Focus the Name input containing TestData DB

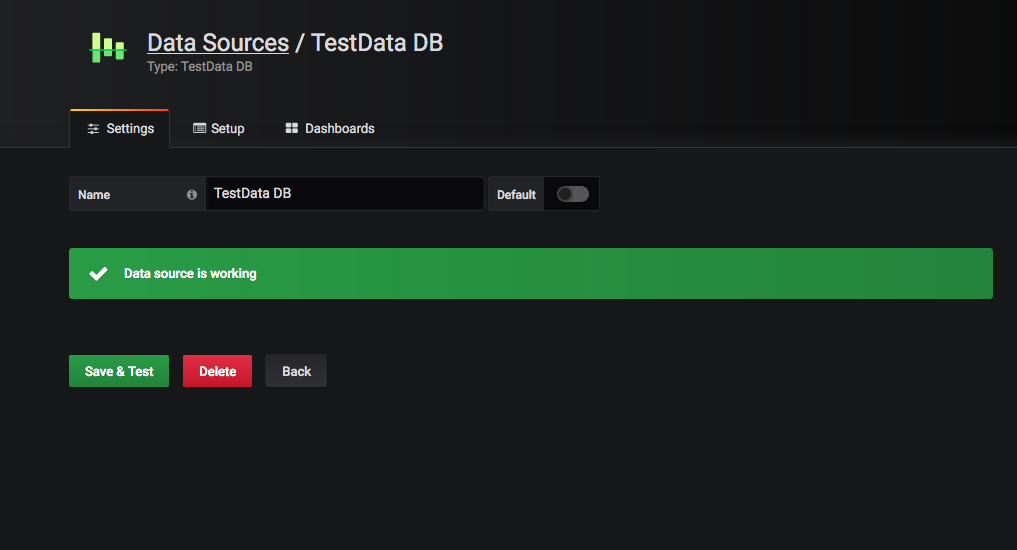click(x=345, y=193)
